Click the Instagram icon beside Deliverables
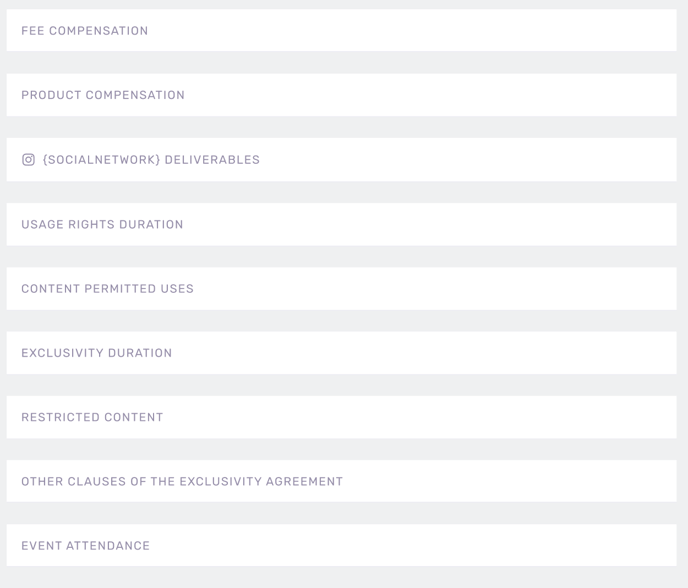The height and width of the screenshot is (588, 688). (28, 160)
